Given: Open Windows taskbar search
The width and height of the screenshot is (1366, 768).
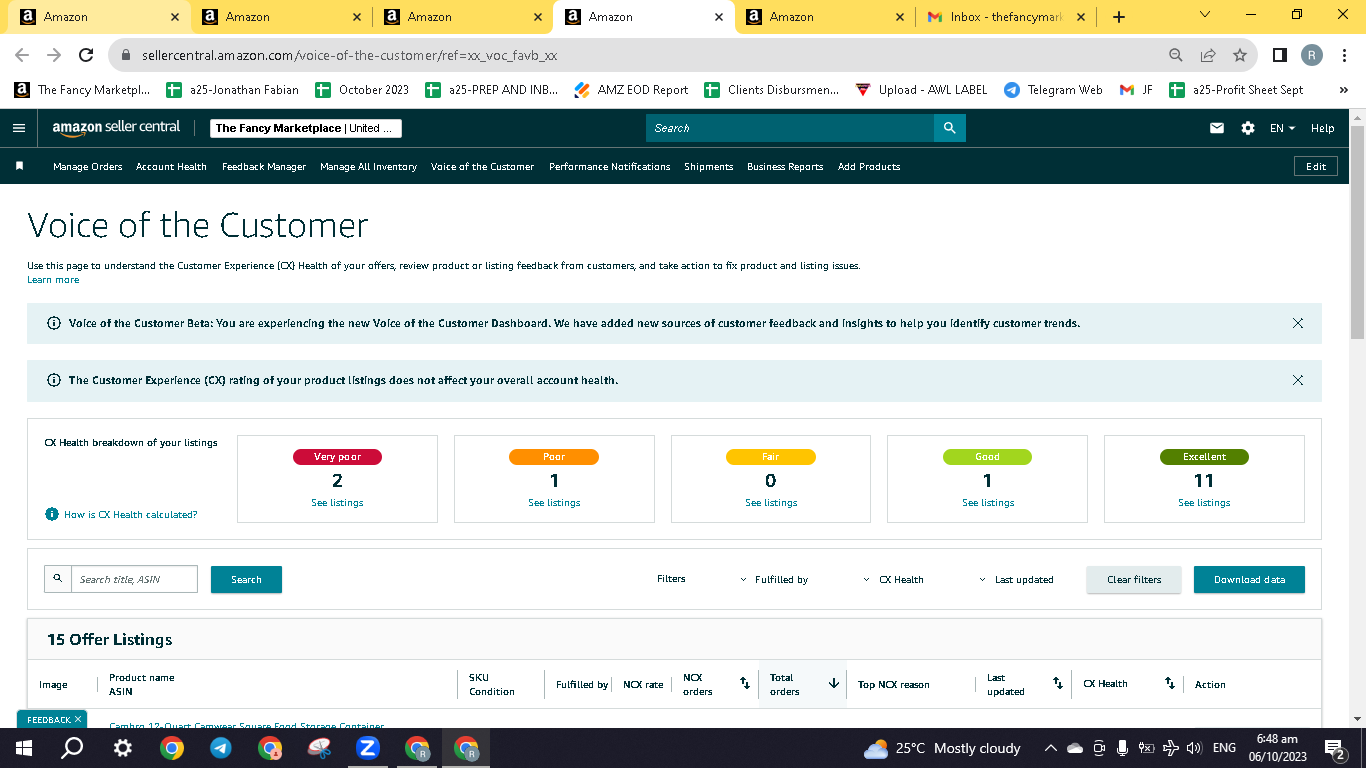Looking at the screenshot, I should 72,748.
